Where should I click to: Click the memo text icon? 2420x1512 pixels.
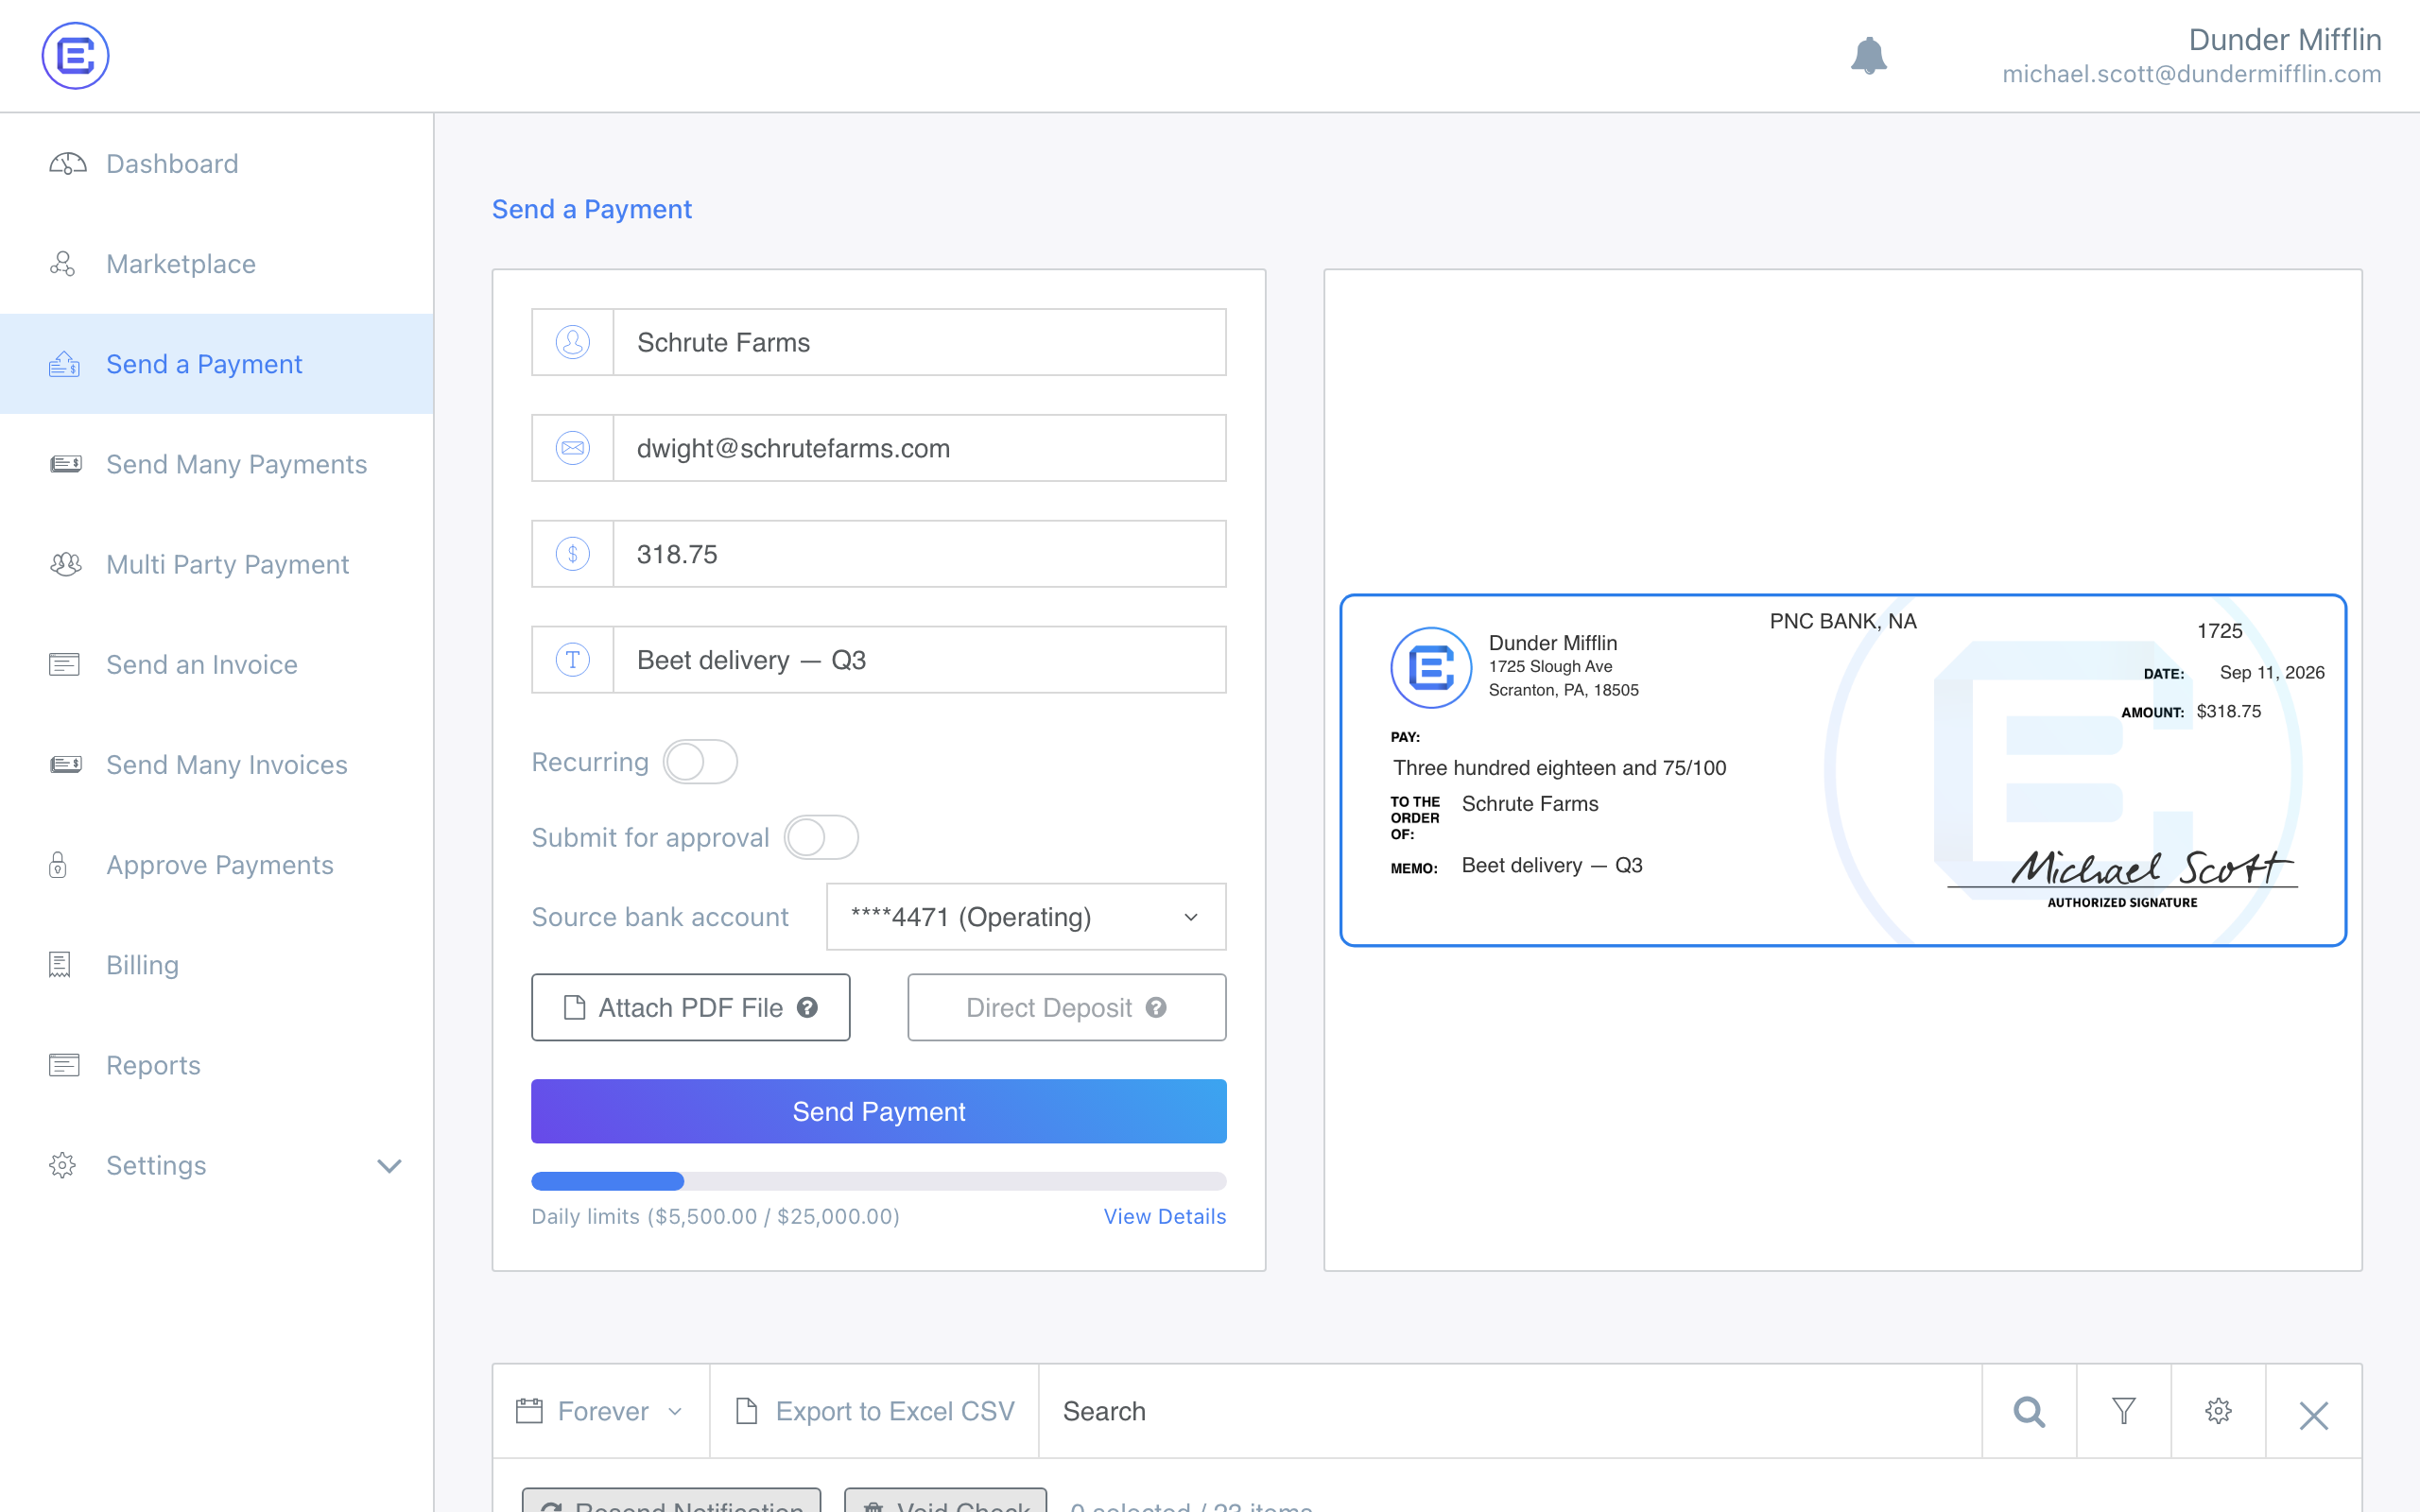pos(573,660)
